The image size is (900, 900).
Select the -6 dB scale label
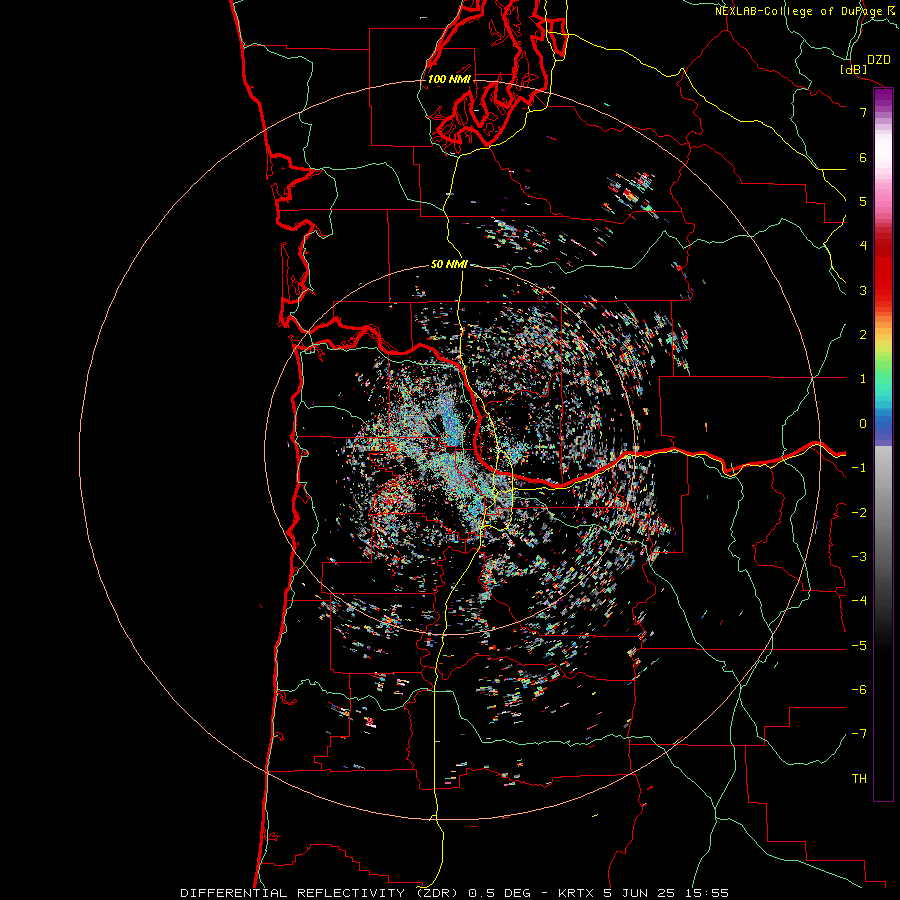pyautogui.click(x=859, y=689)
